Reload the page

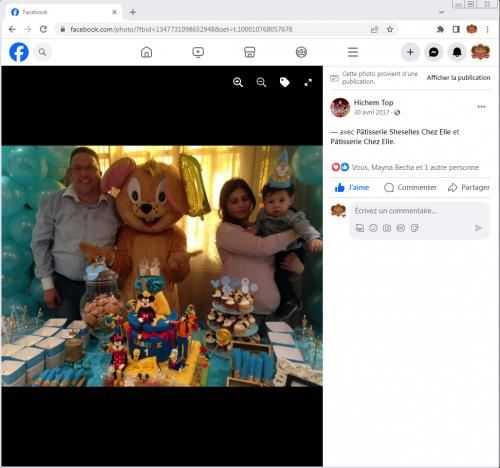tap(43, 29)
